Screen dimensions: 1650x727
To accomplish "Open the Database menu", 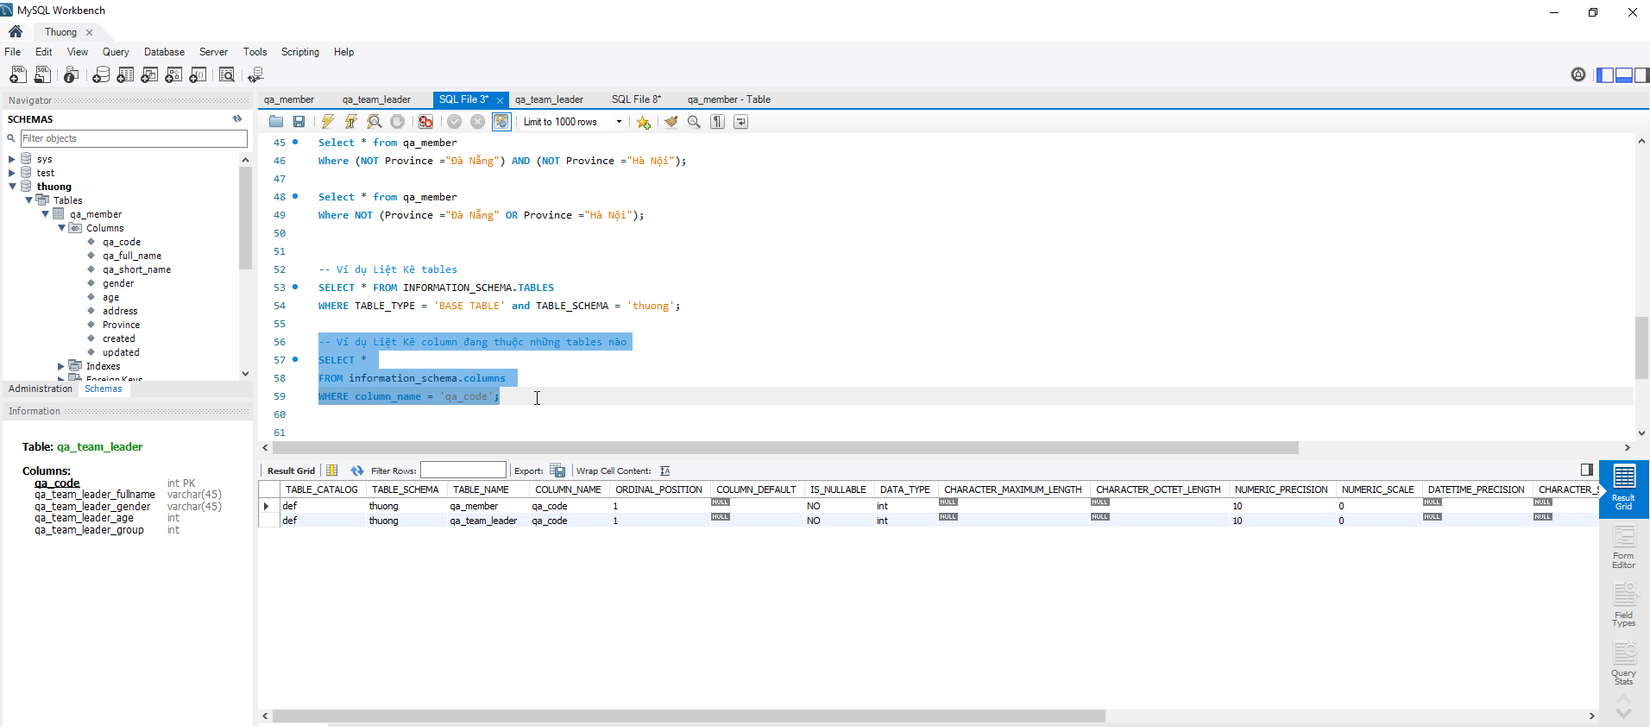I will pos(164,52).
